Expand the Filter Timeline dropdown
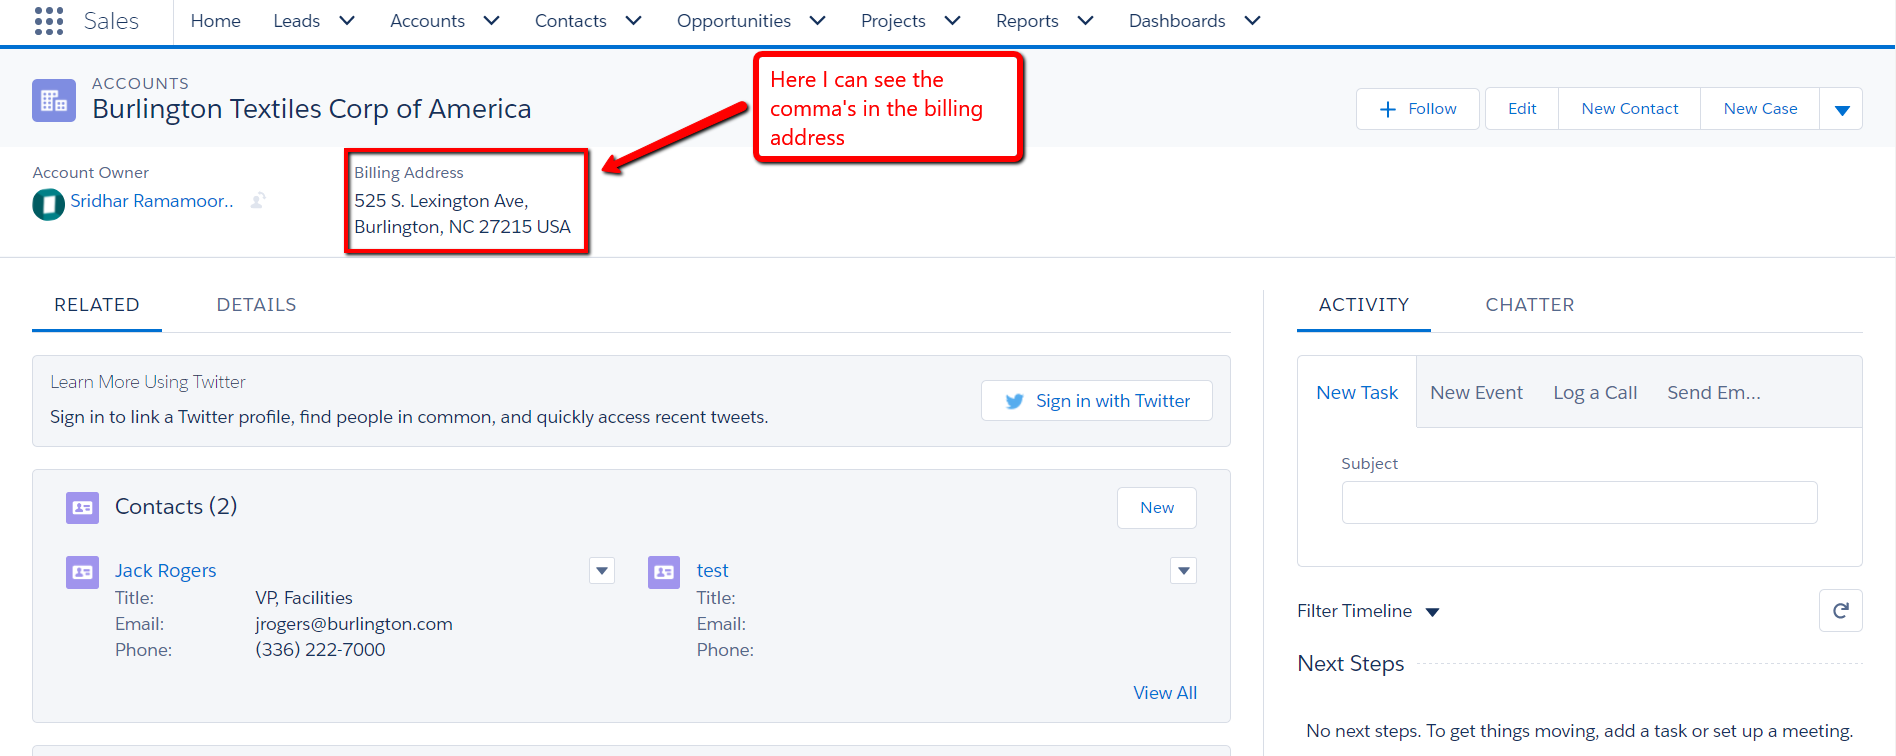1896x756 pixels. point(1432,612)
